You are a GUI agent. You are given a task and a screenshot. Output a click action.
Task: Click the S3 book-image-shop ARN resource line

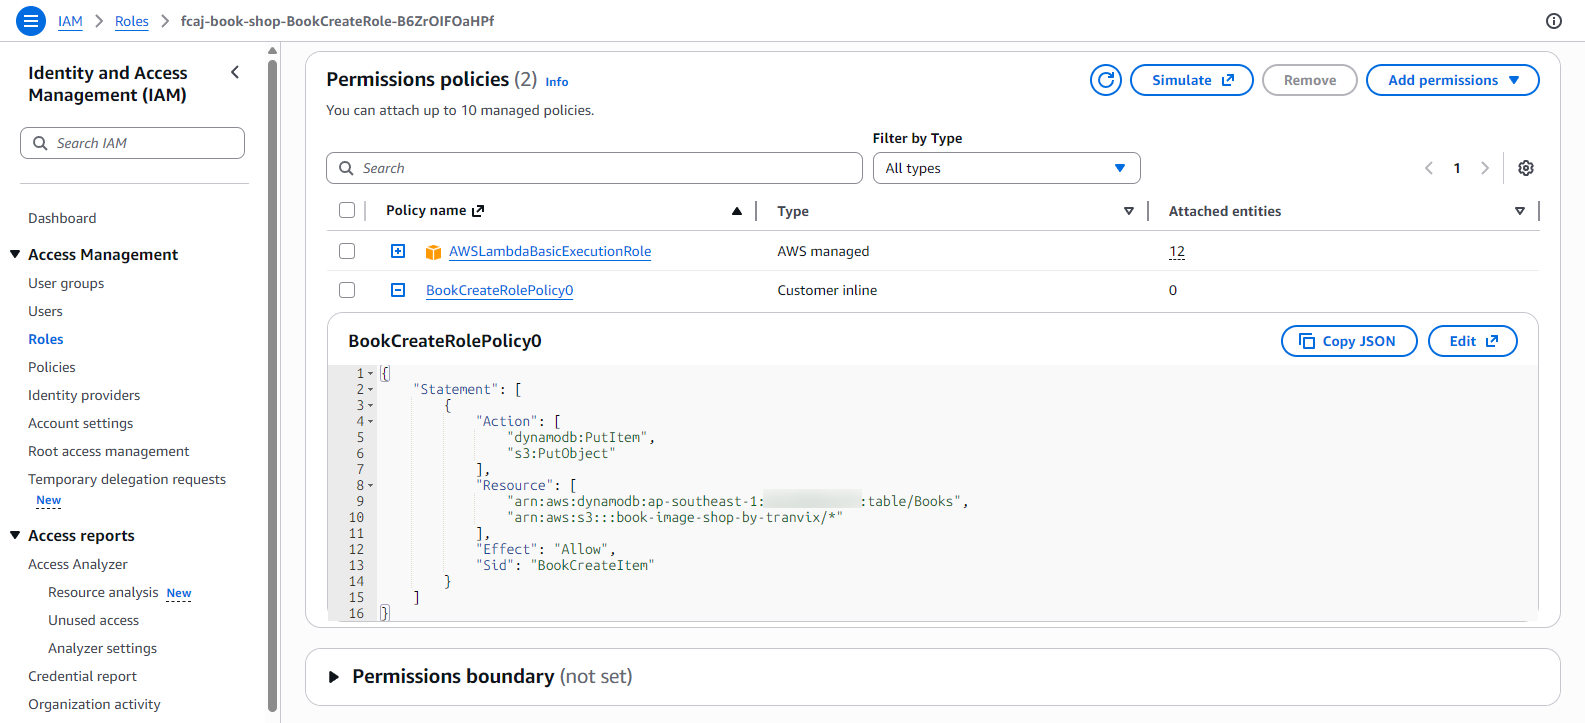click(x=675, y=517)
